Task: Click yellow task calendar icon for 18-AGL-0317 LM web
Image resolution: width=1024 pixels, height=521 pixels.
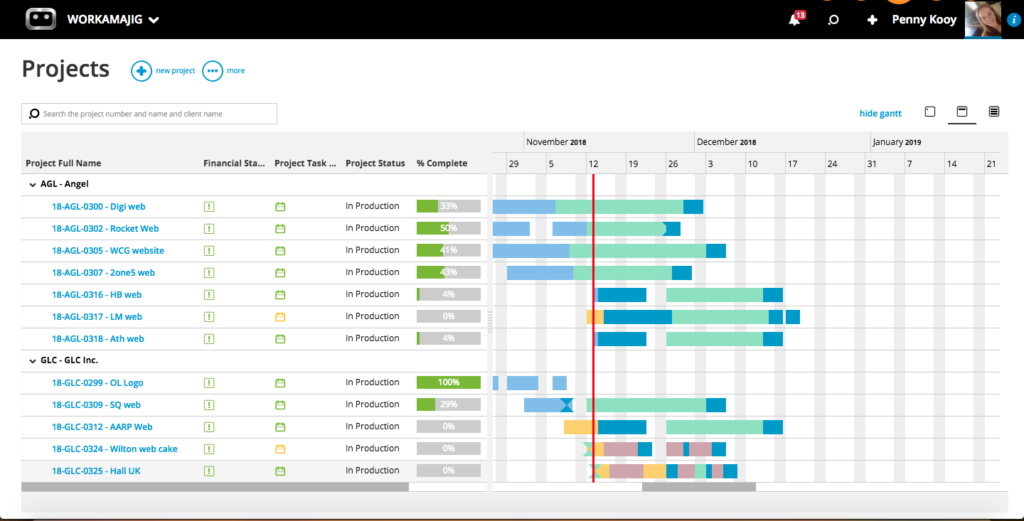Action: coord(280,317)
